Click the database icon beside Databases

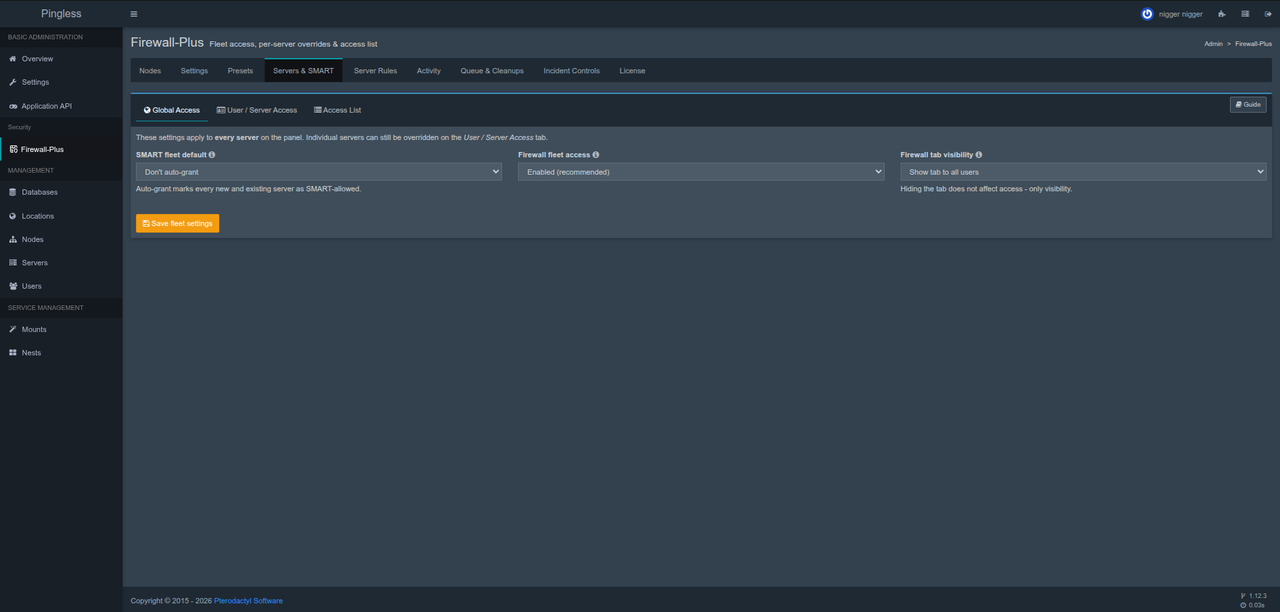(x=13, y=192)
